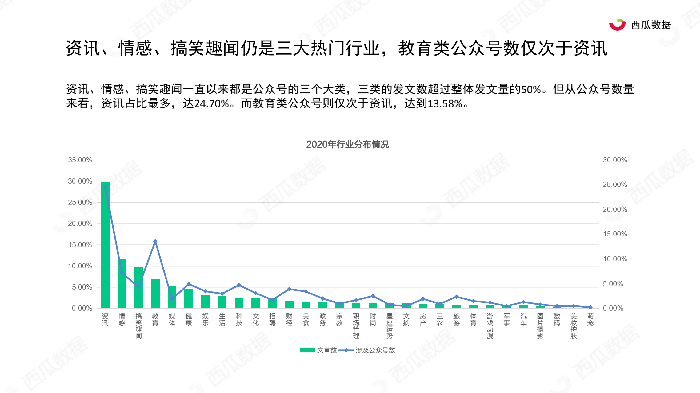Select the 情感 green bar

click(x=122, y=283)
